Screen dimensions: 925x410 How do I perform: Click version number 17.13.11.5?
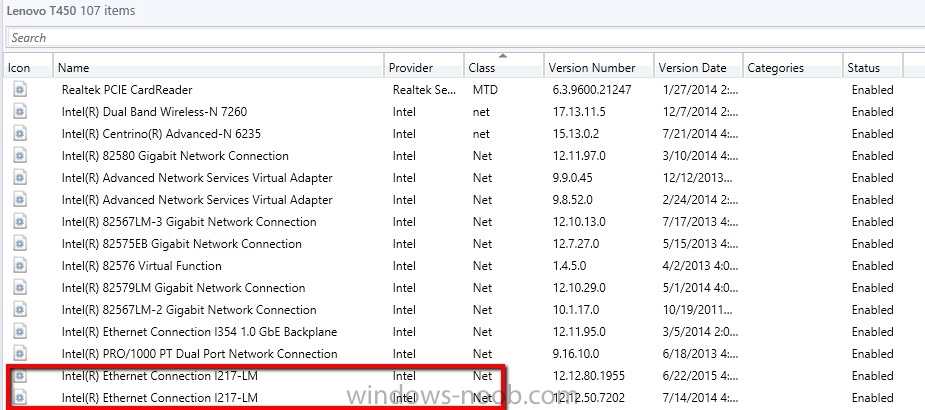[x=579, y=111]
